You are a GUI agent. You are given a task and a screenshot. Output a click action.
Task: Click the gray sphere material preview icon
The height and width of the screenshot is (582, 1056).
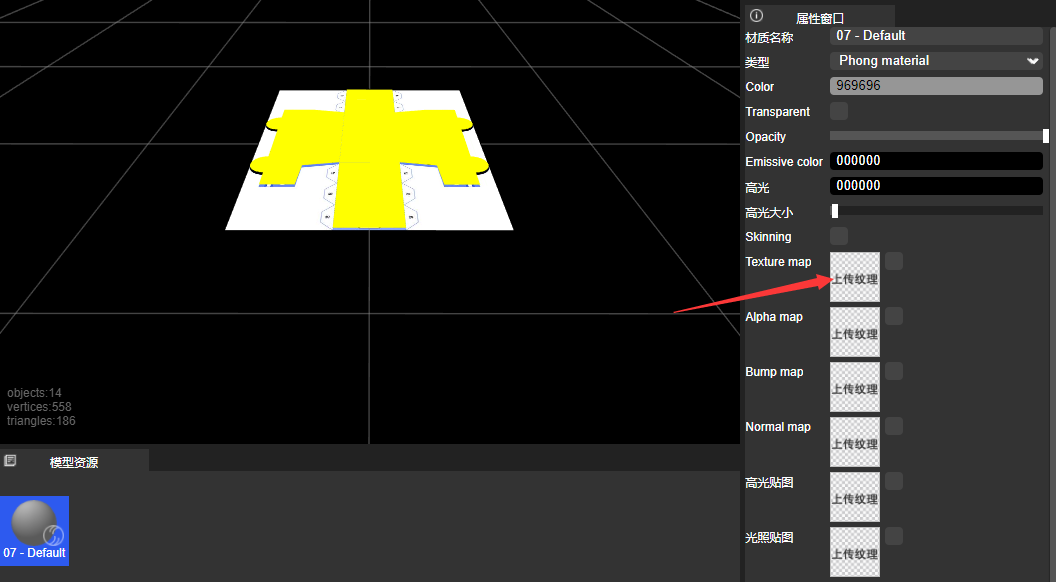(34, 522)
